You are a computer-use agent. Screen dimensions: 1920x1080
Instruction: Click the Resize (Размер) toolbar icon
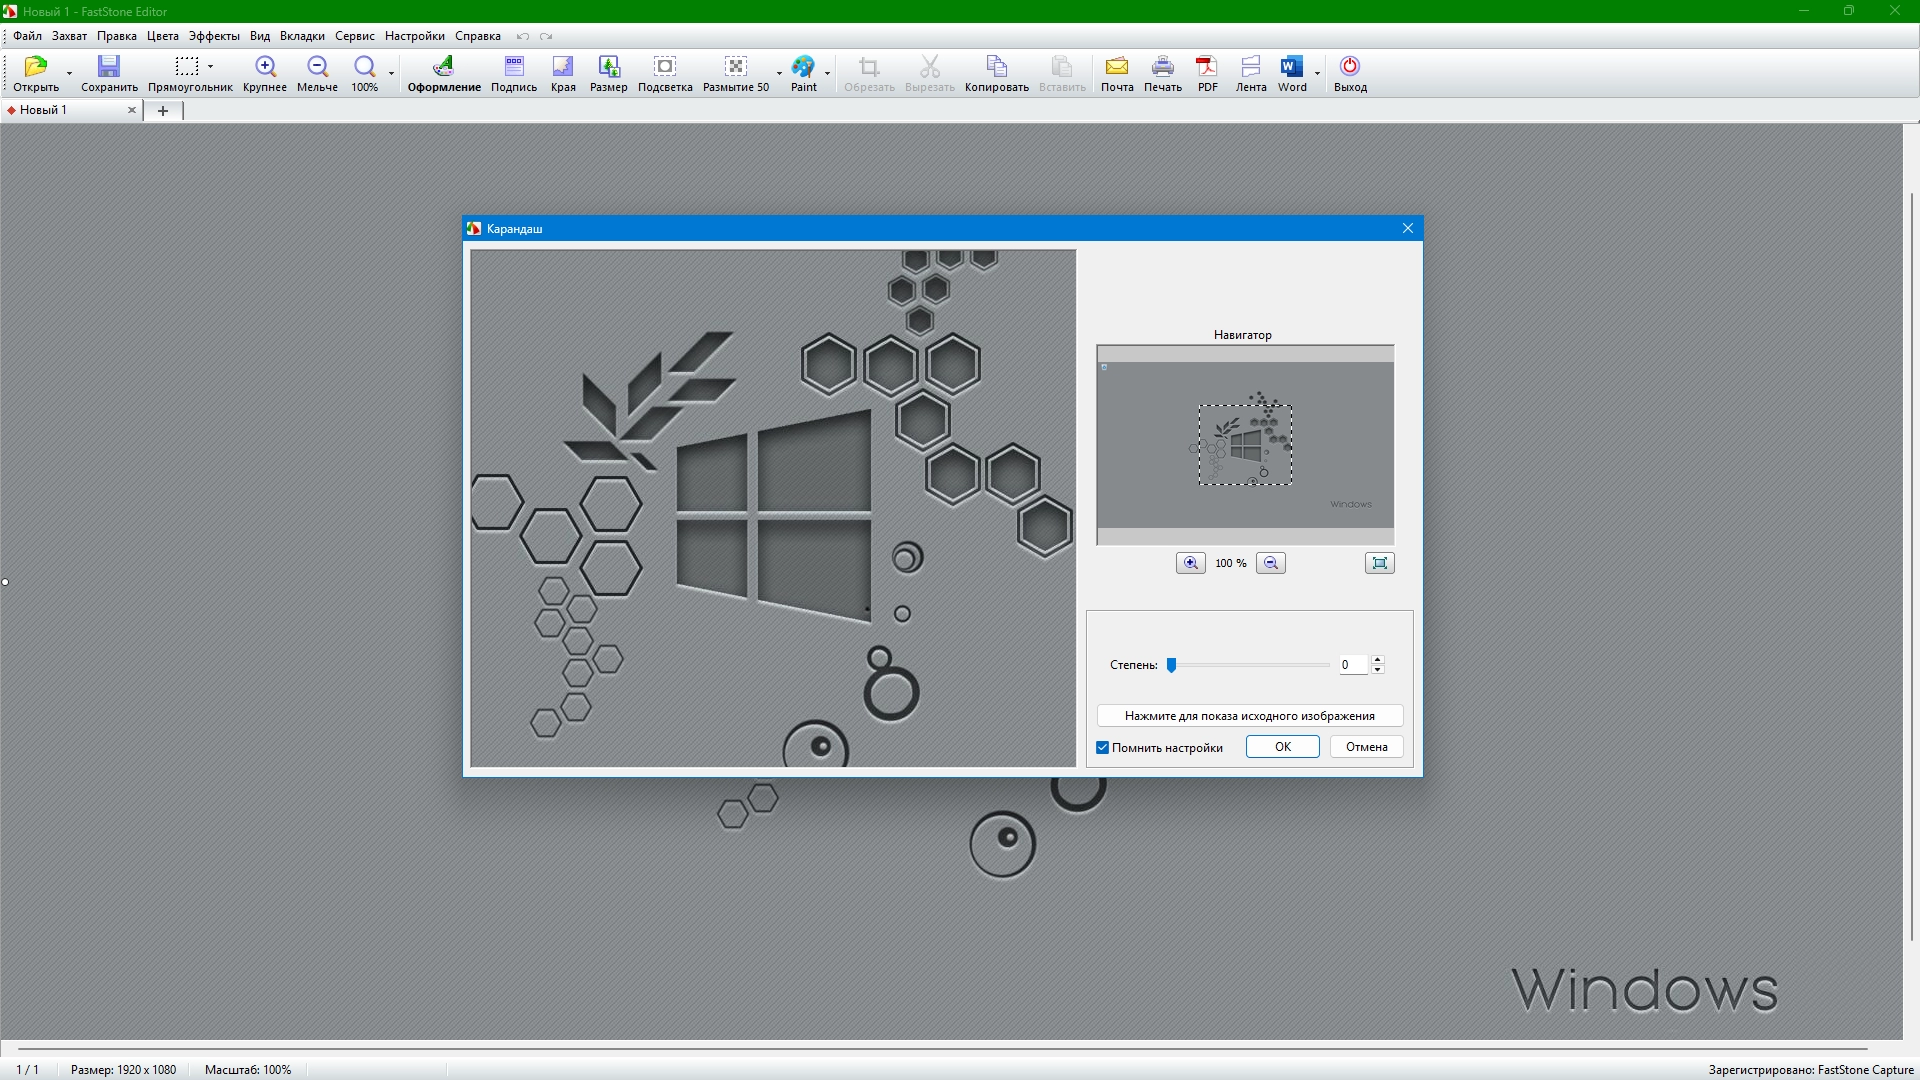608,67
